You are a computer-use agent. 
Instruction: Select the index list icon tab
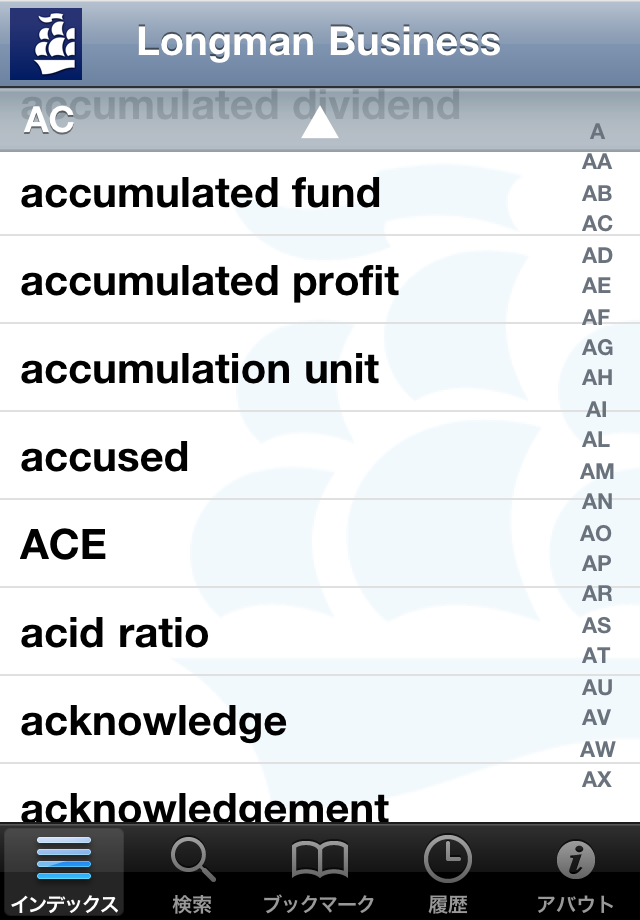click(64, 872)
